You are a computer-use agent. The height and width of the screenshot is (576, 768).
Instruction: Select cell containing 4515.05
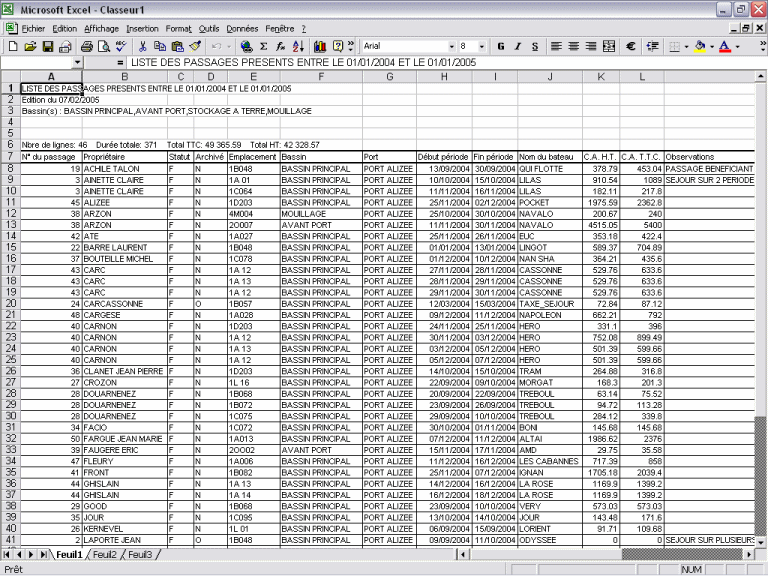click(x=601, y=225)
